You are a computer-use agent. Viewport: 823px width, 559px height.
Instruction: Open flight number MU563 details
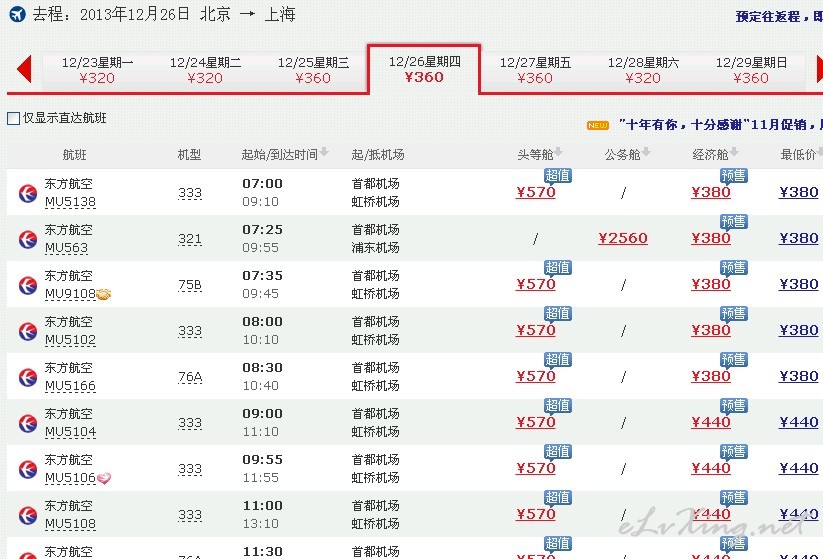tap(66, 248)
